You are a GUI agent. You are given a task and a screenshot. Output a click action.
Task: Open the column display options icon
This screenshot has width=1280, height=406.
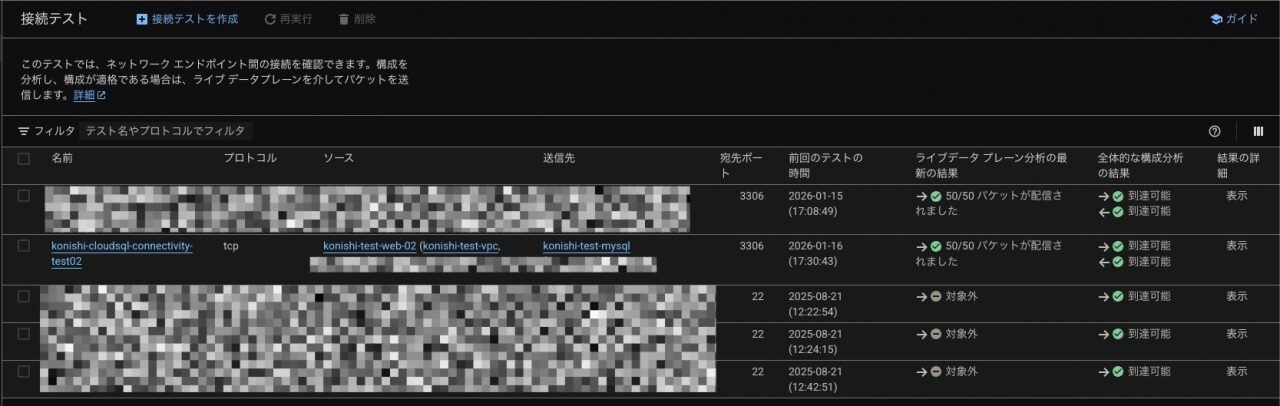[1258, 131]
